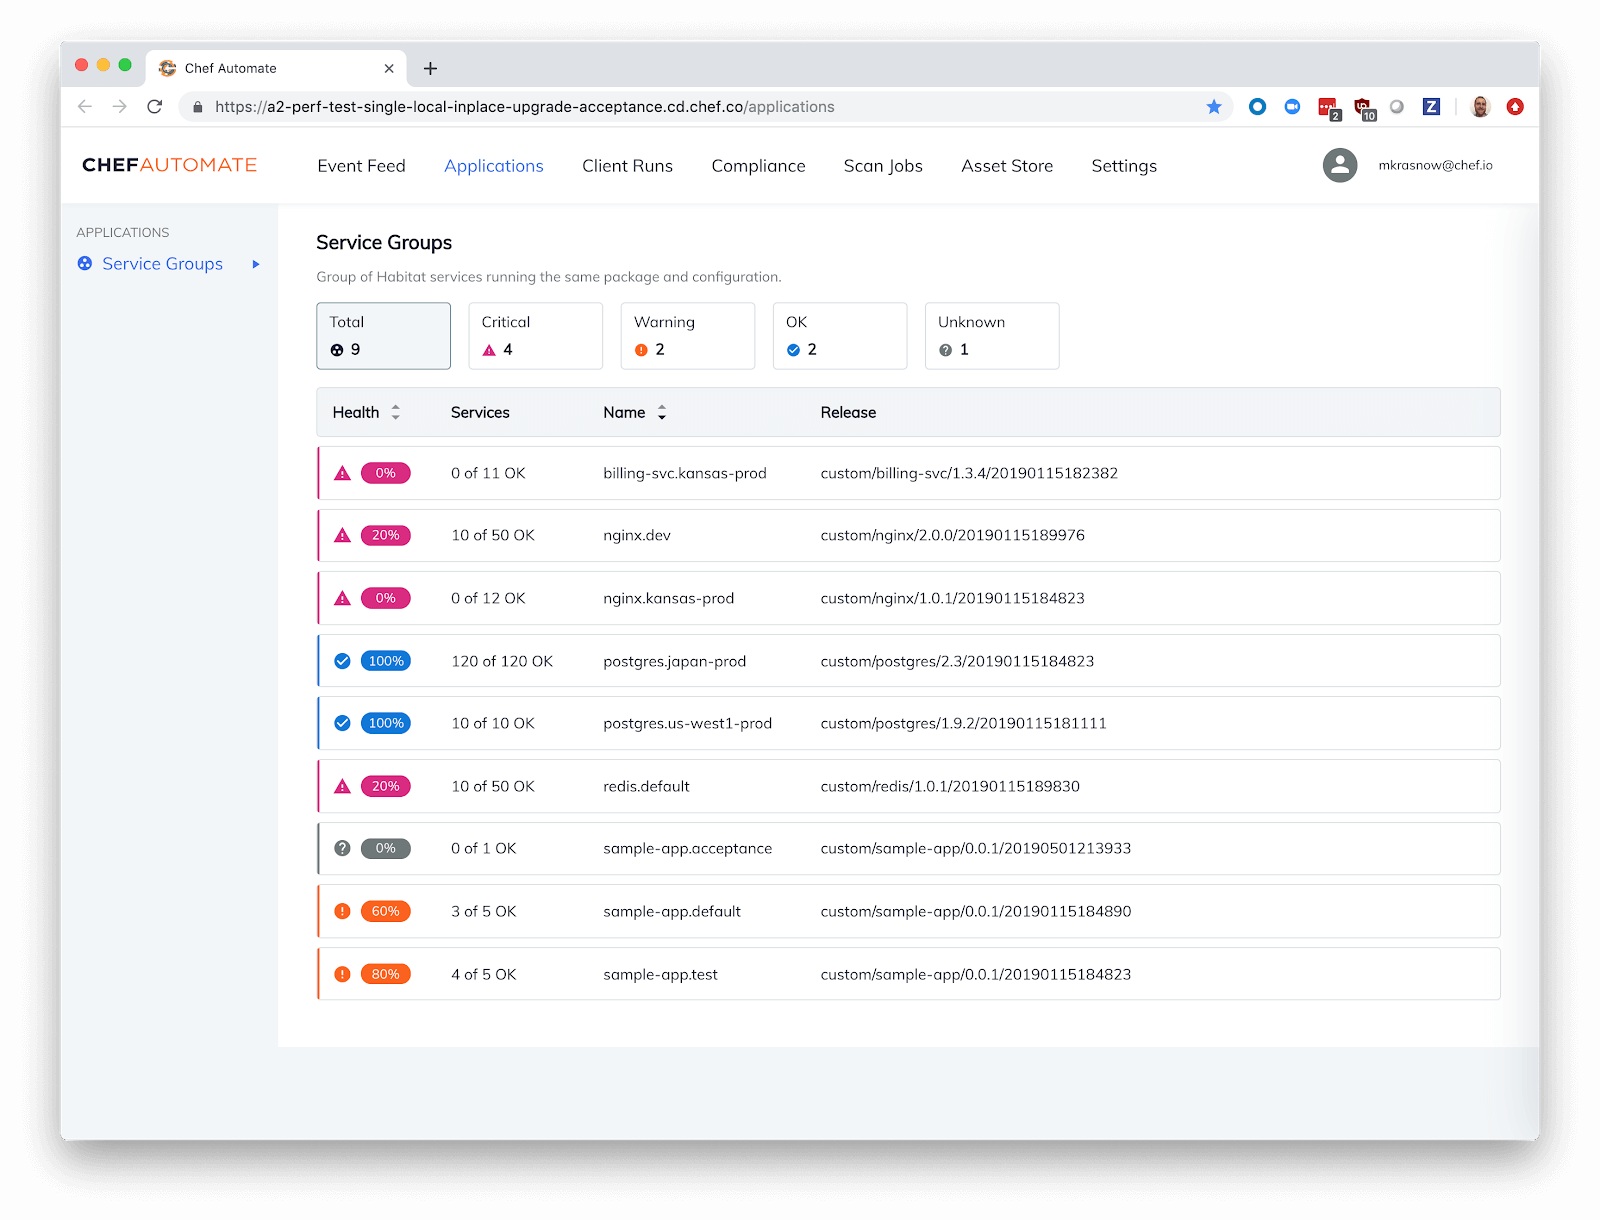
Task: Filter service groups by Warning status
Action: coord(687,336)
